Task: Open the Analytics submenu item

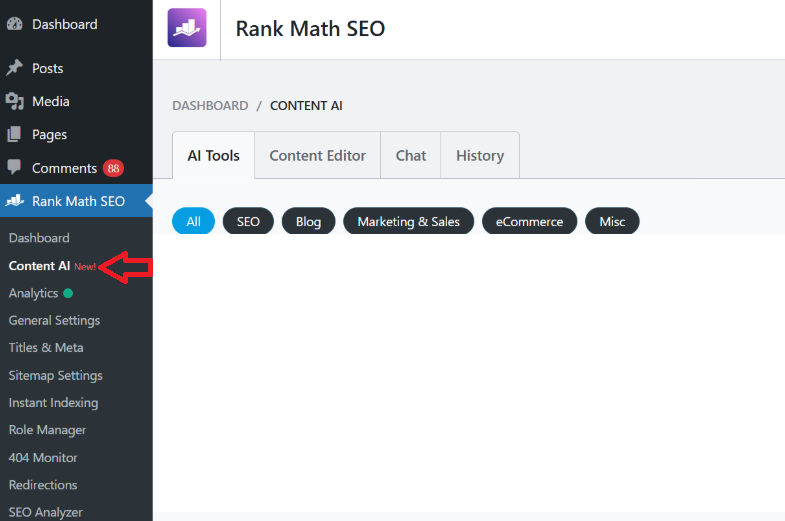Action: [33, 293]
